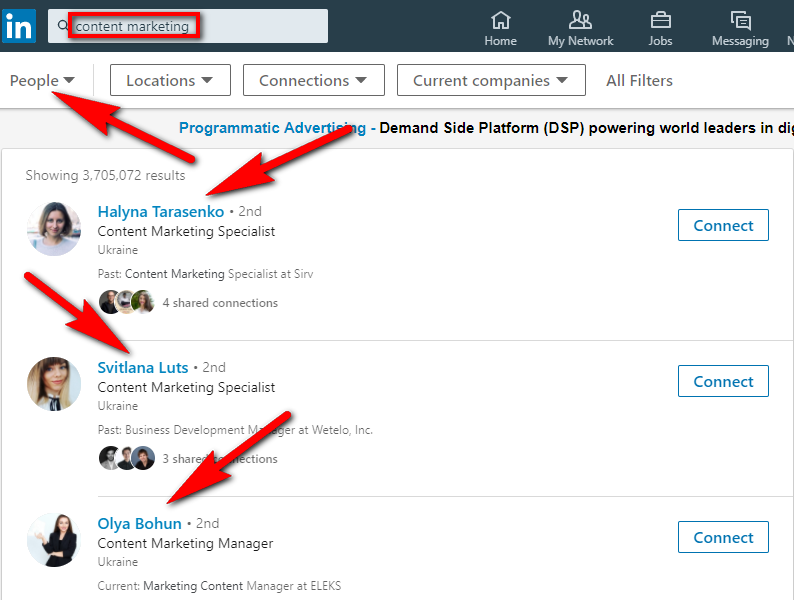
Task: Click shared connection avatars under Svitlana Luts
Action: [x=127, y=458]
